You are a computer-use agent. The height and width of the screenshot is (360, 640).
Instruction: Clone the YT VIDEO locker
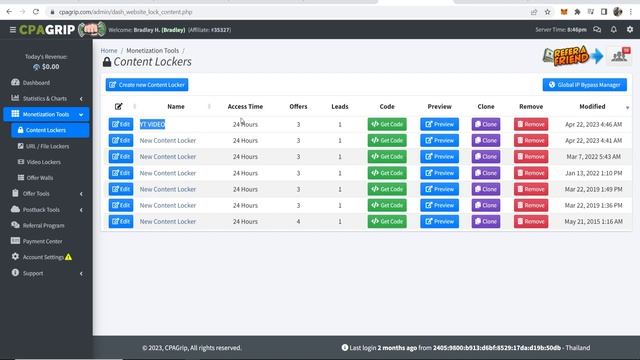pos(486,124)
